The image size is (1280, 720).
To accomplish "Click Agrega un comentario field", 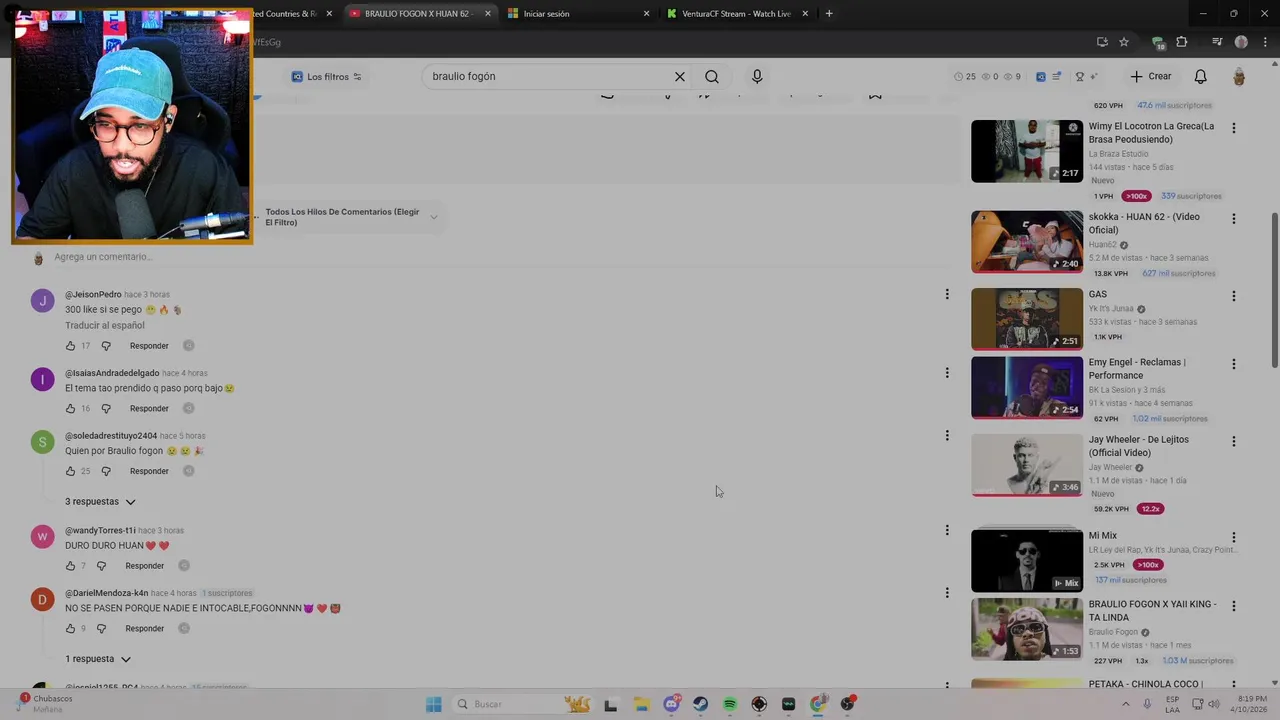I will click(x=103, y=257).
